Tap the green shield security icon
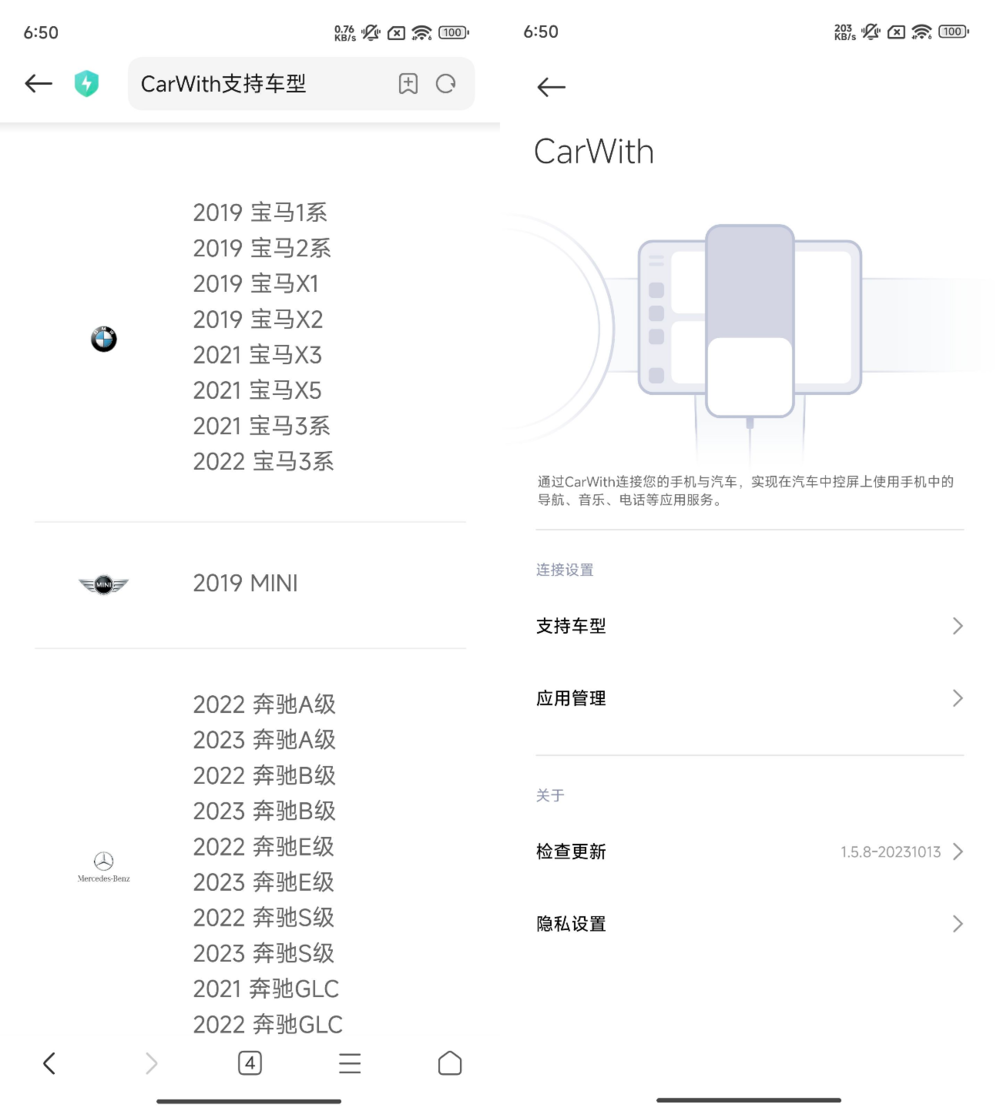Image resolution: width=1000 pixels, height=1111 pixels. 87,84
